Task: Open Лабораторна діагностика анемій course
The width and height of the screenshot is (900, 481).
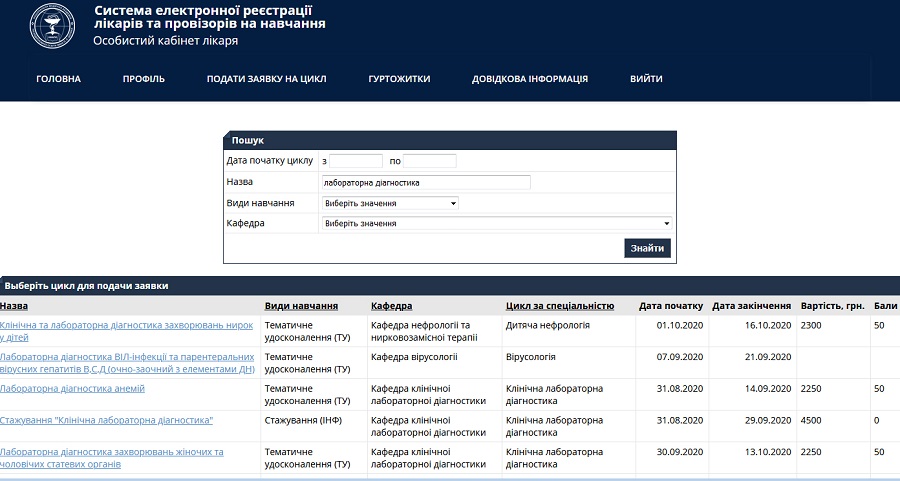Action: click(x=72, y=389)
